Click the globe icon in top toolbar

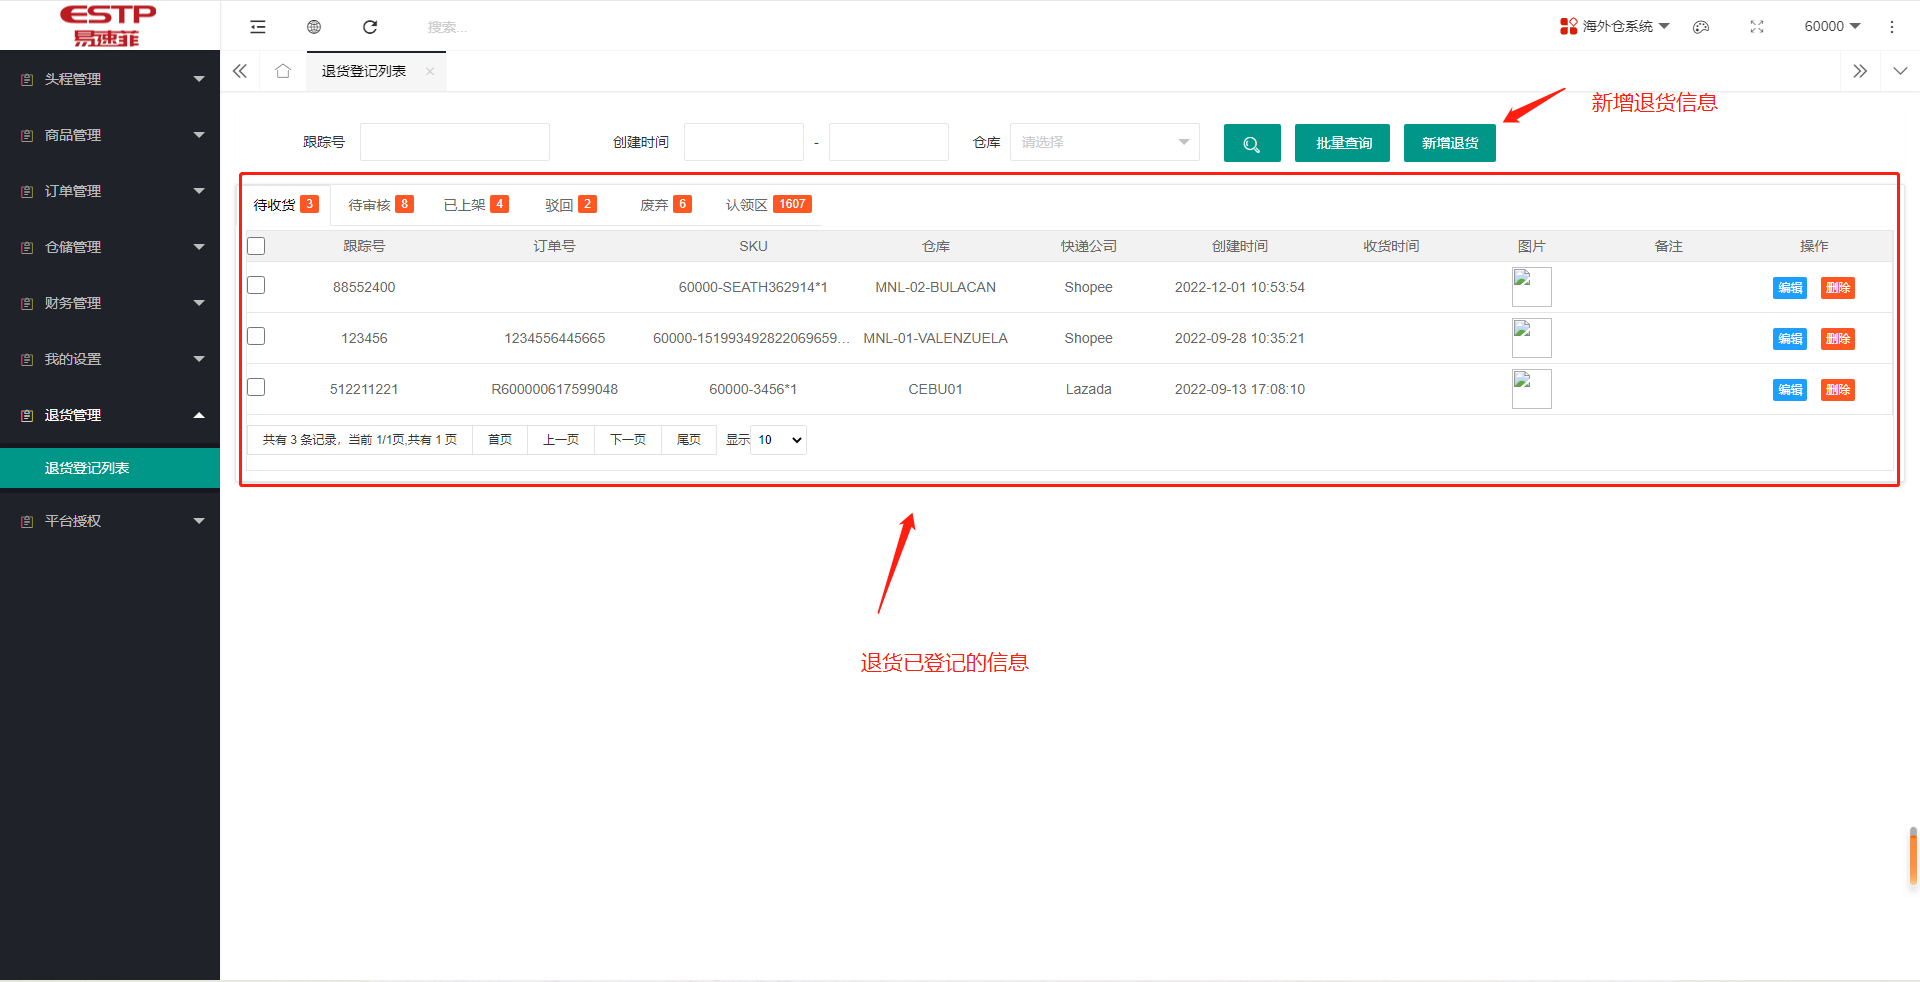[314, 27]
